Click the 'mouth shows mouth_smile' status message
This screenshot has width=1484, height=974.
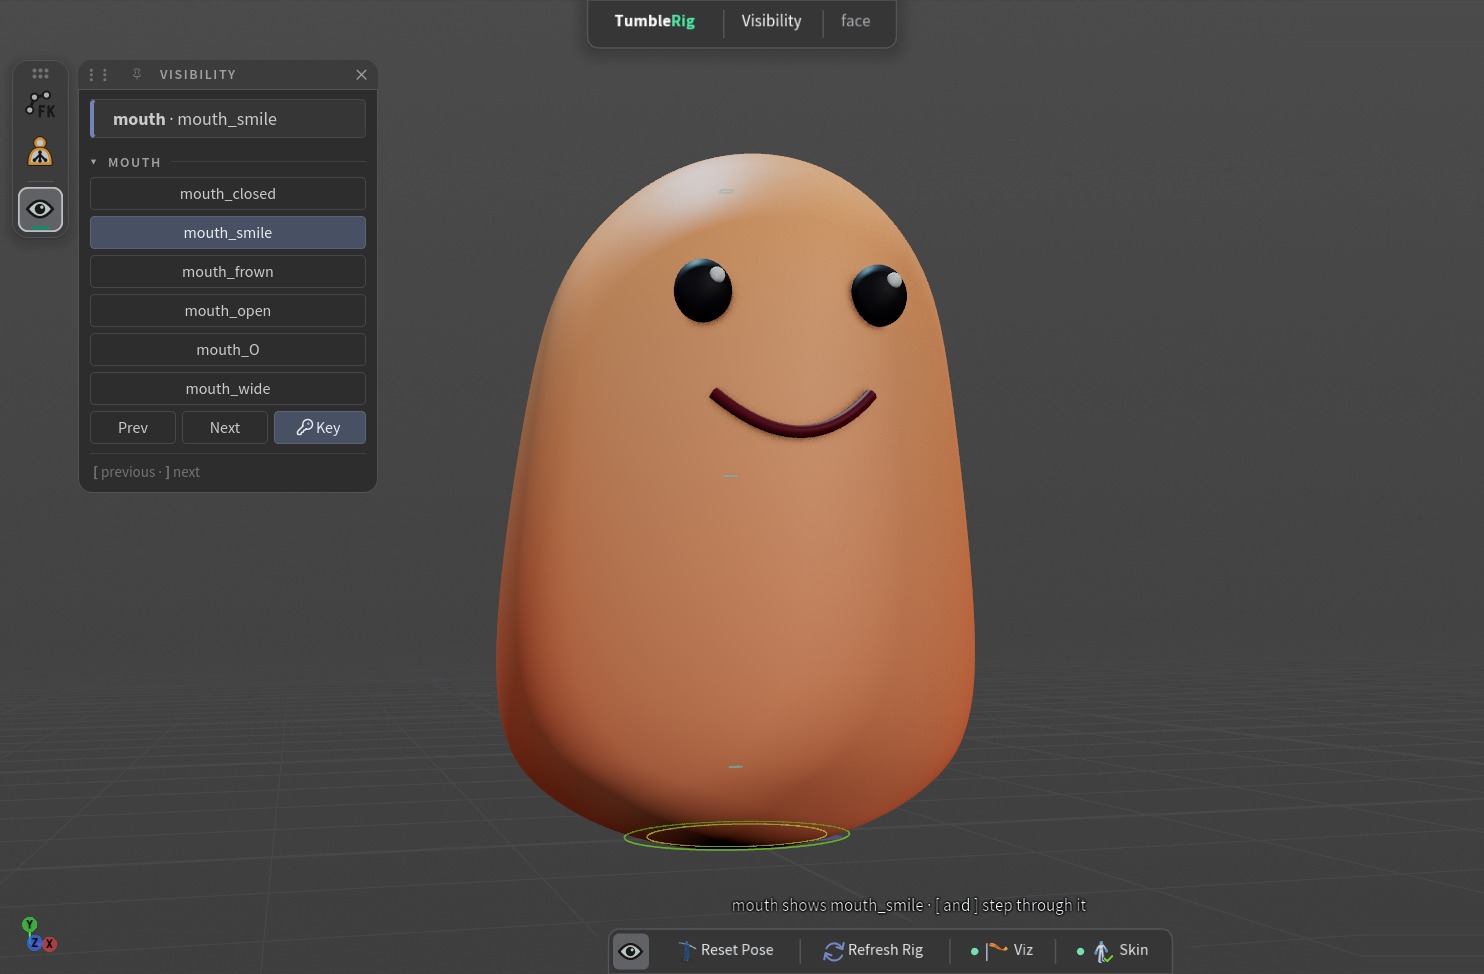[x=909, y=906]
